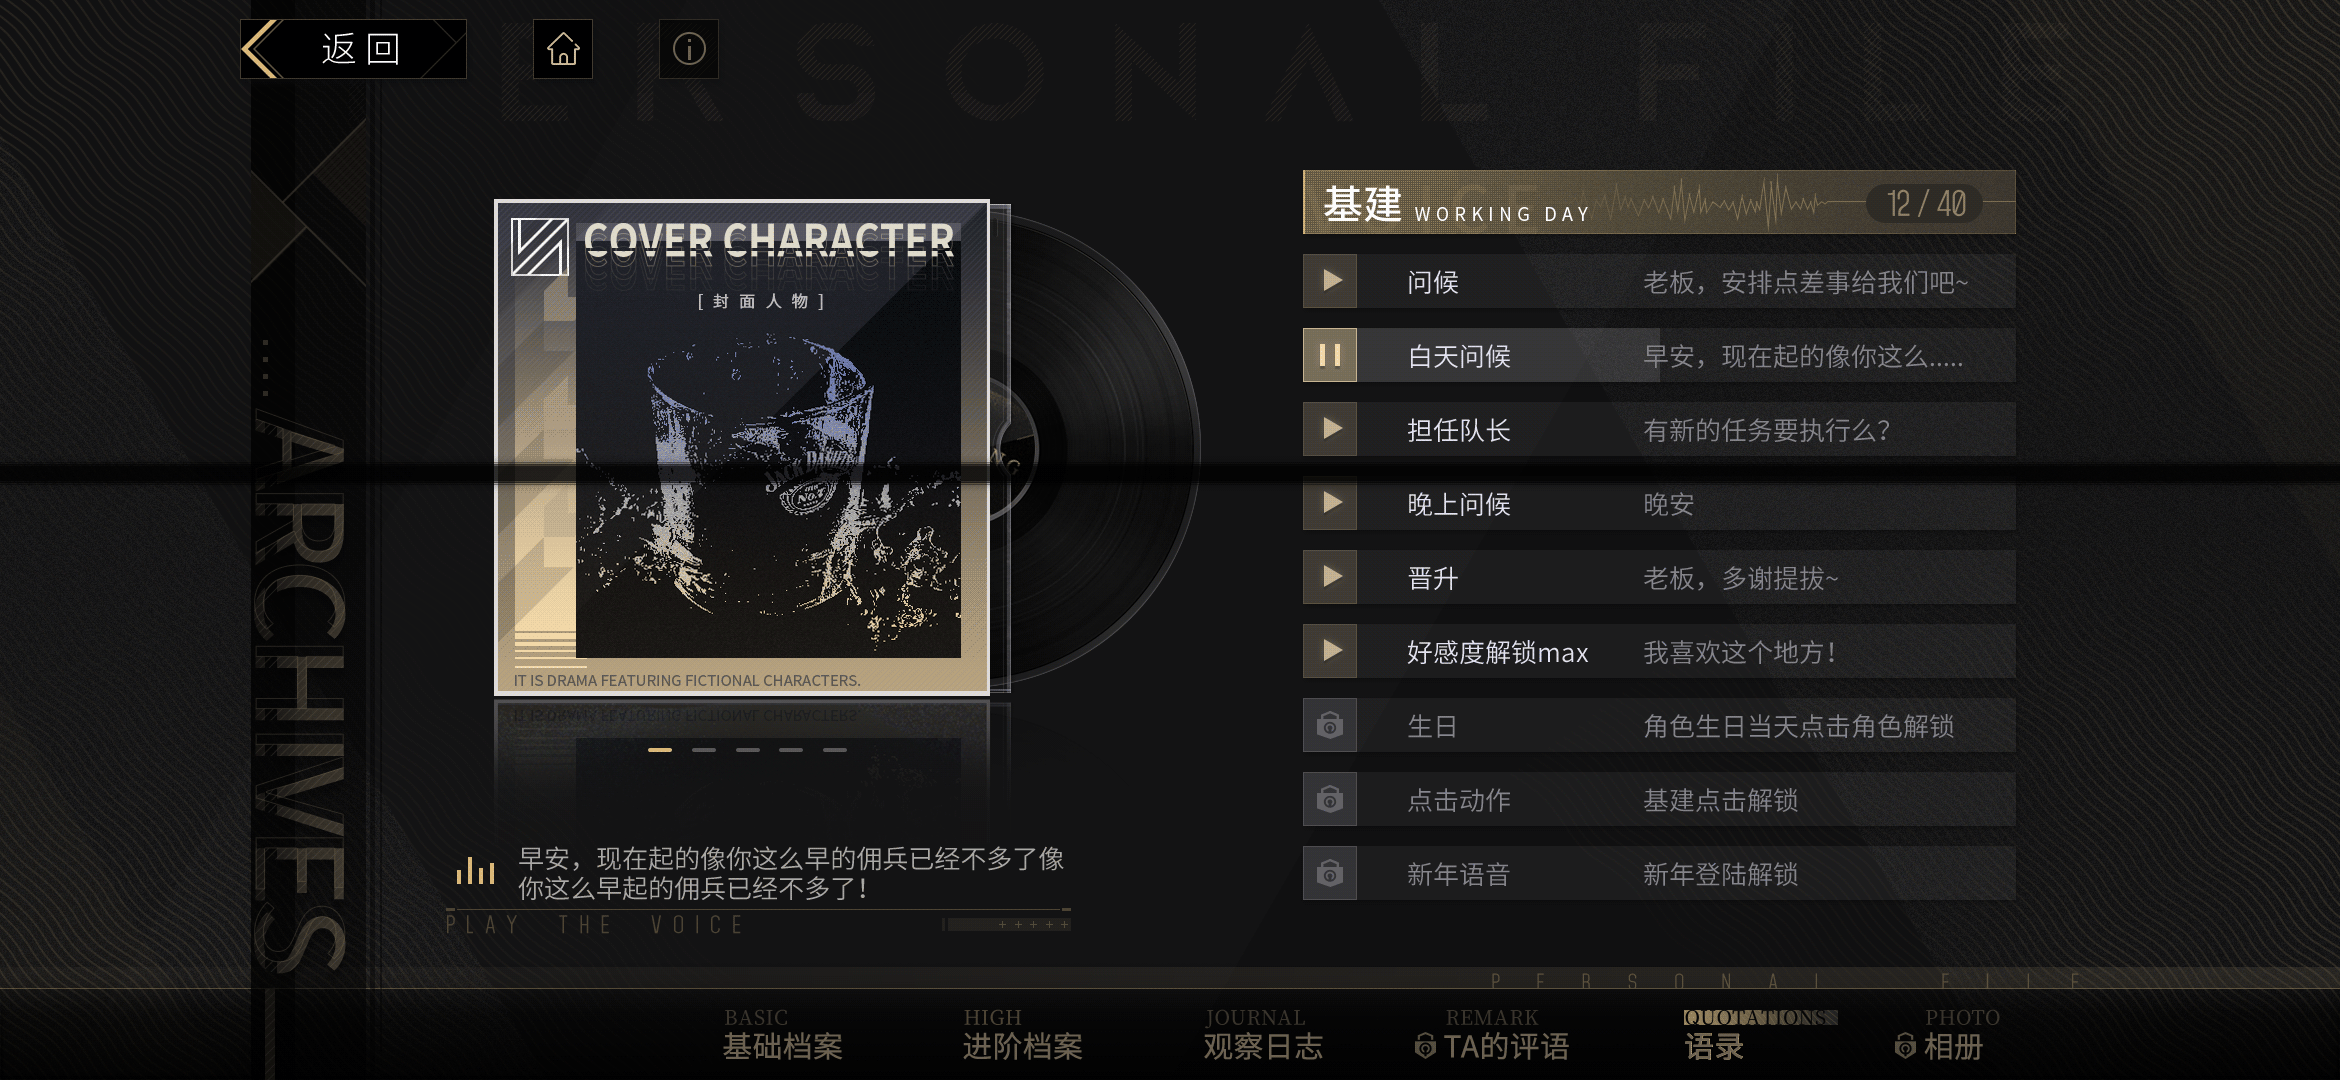2340x1080 pixels.
Task: Select the second cover page indicator
Action: click(x=704, y=749)
